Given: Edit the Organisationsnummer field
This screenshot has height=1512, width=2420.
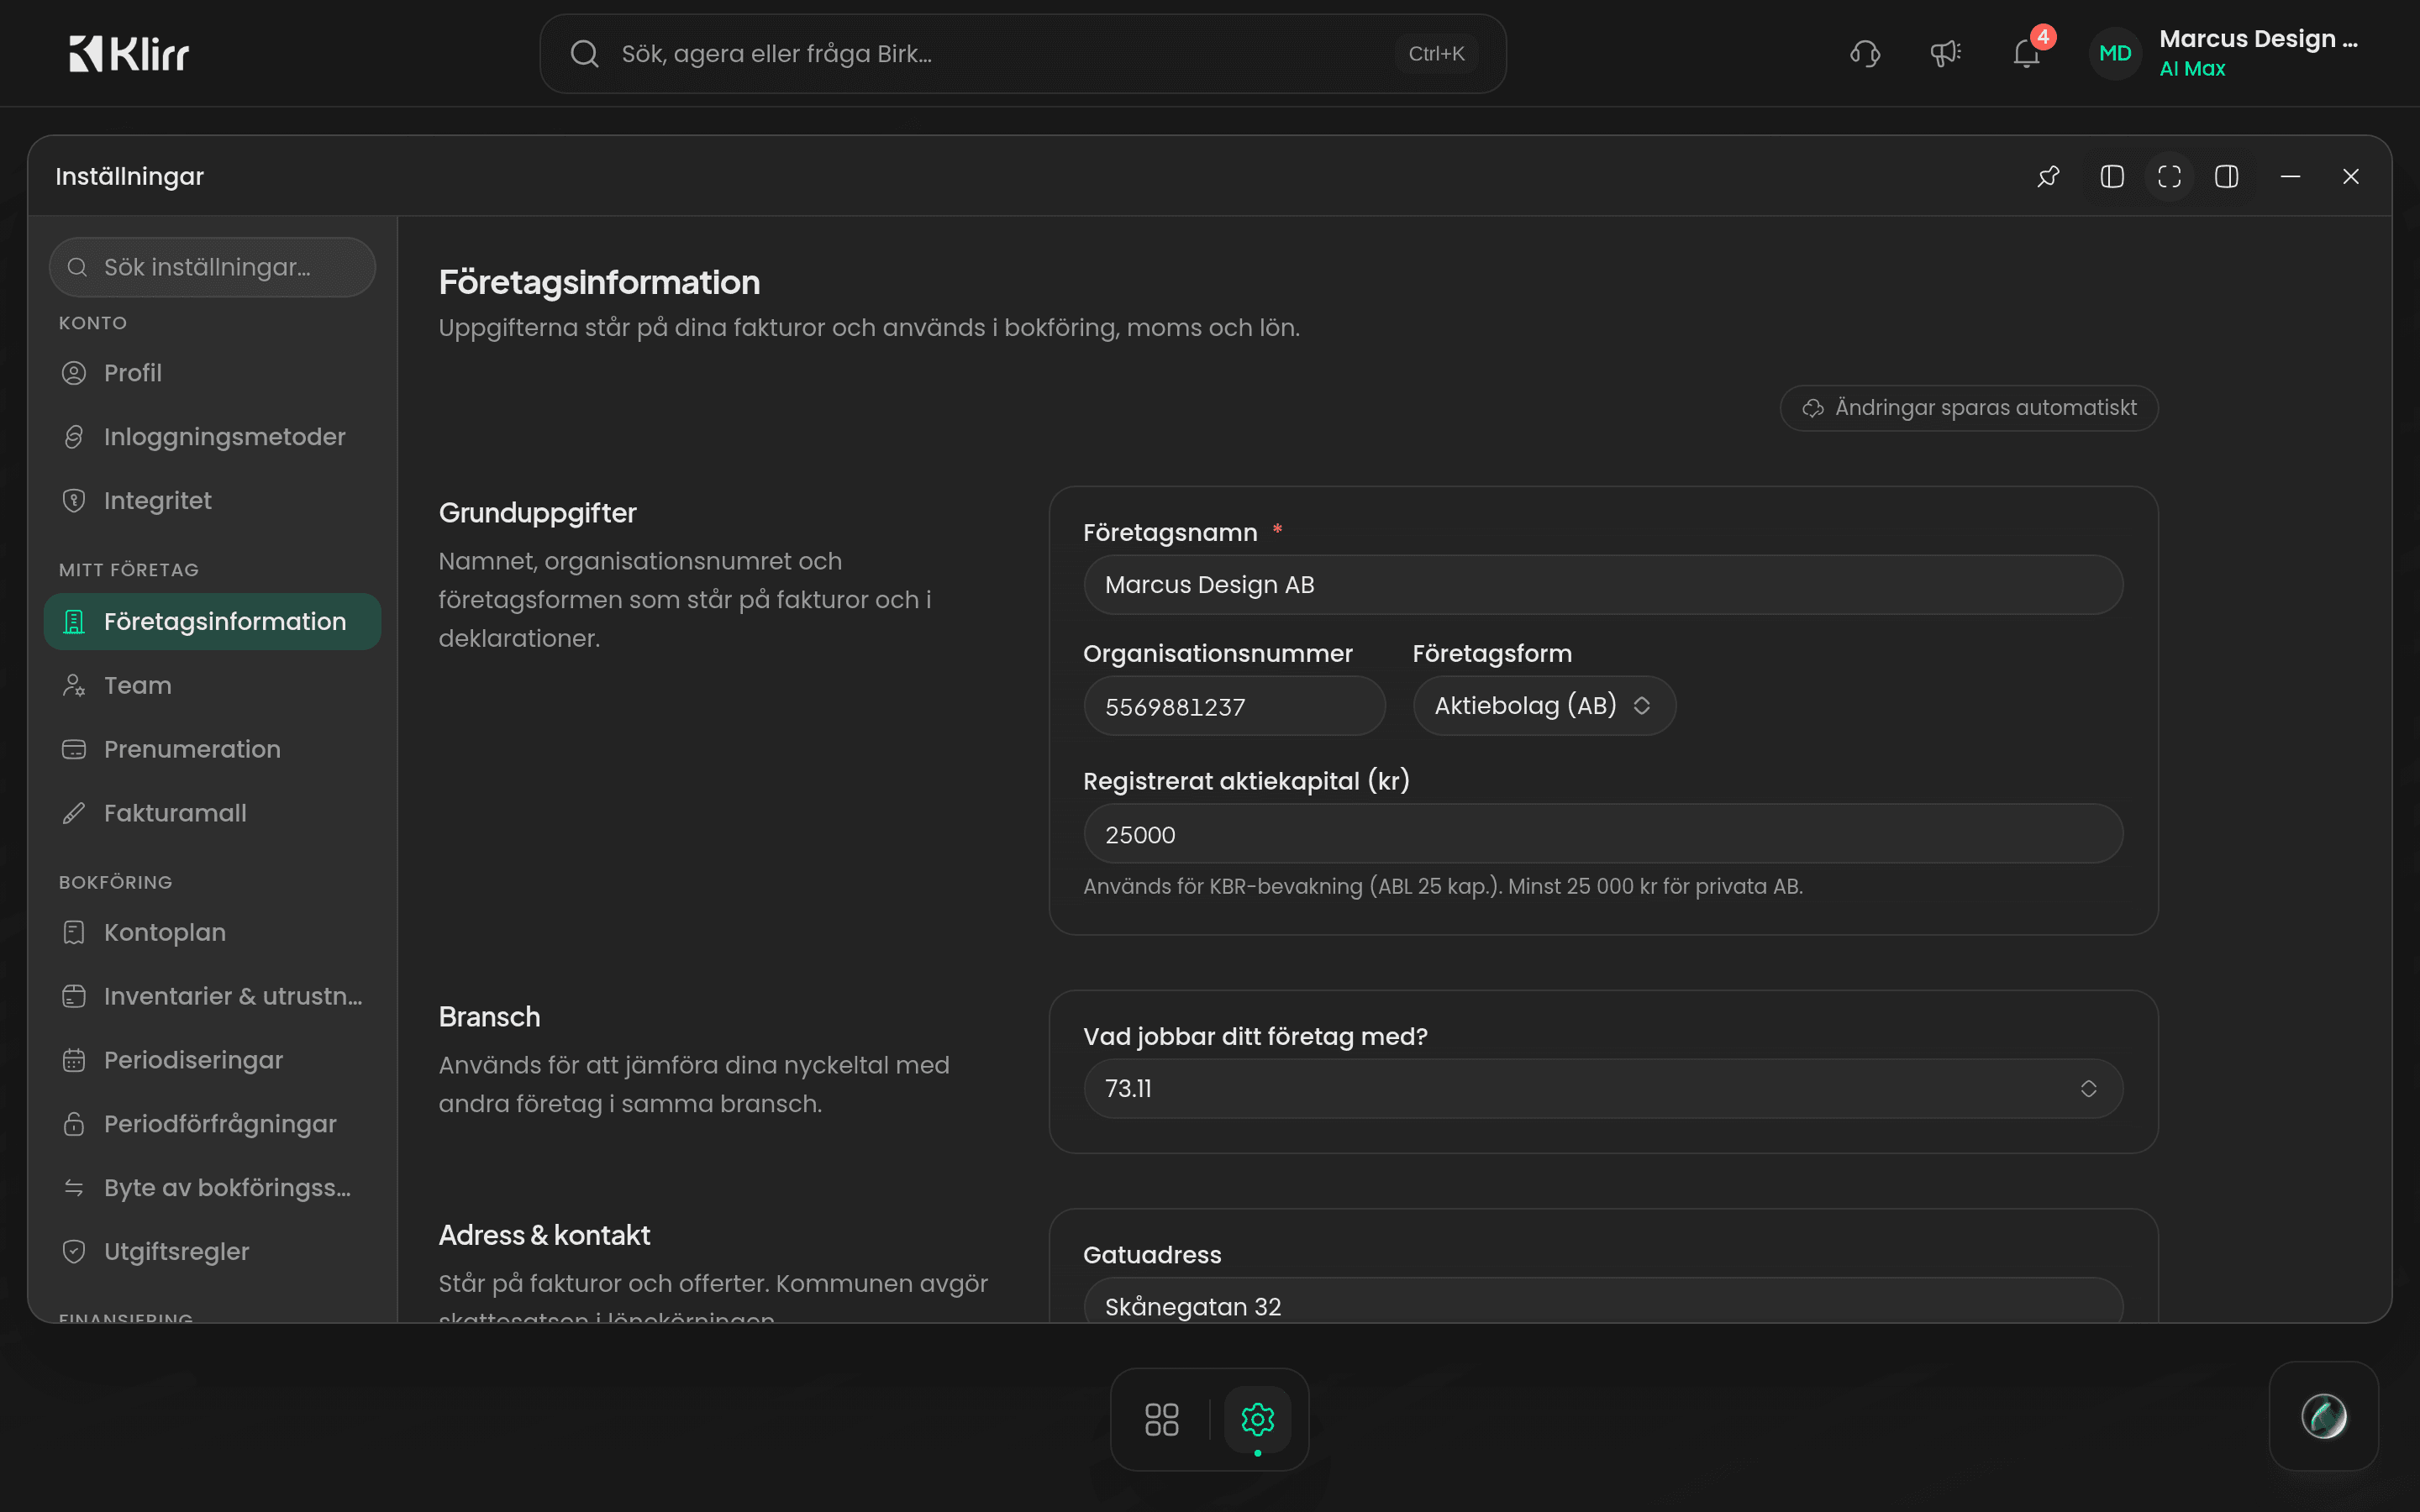Looking at the screenshot, I should click(1234, 706).
